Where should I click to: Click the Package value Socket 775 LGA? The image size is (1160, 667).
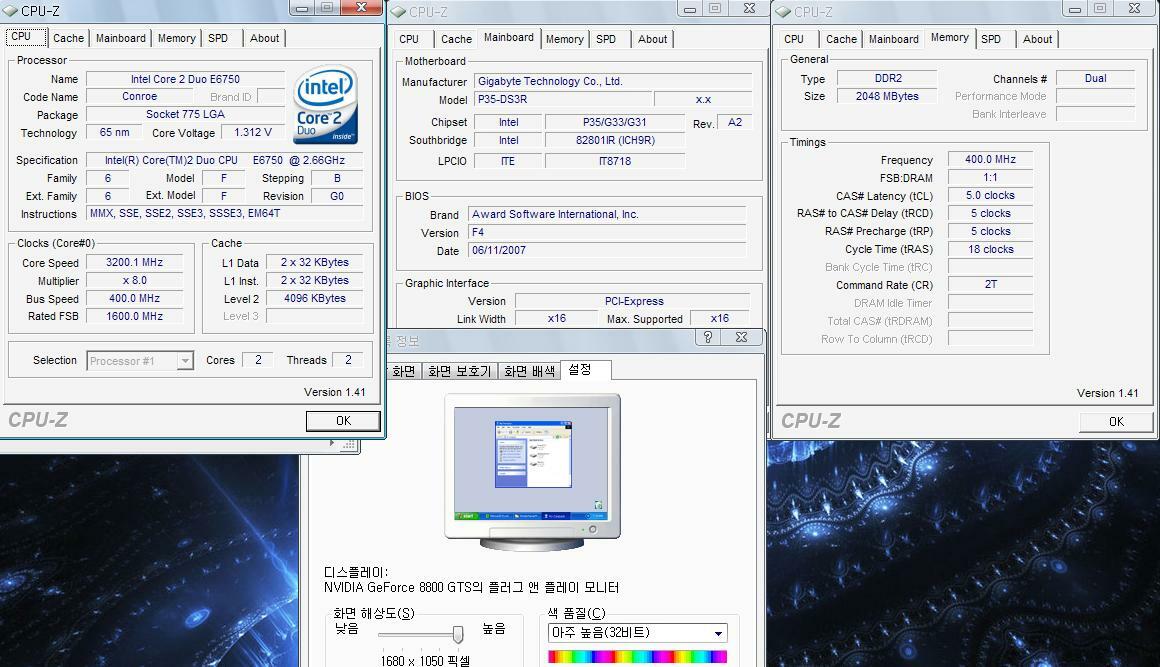tap(186, 115)
